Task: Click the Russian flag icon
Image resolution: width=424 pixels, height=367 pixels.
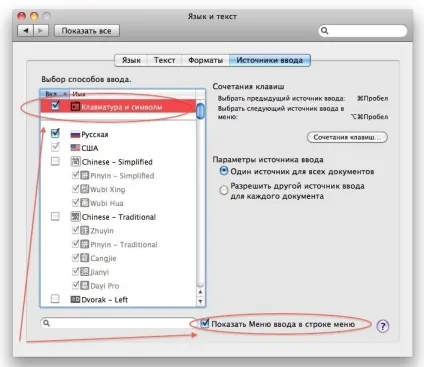Action: (x=75, y=134)
